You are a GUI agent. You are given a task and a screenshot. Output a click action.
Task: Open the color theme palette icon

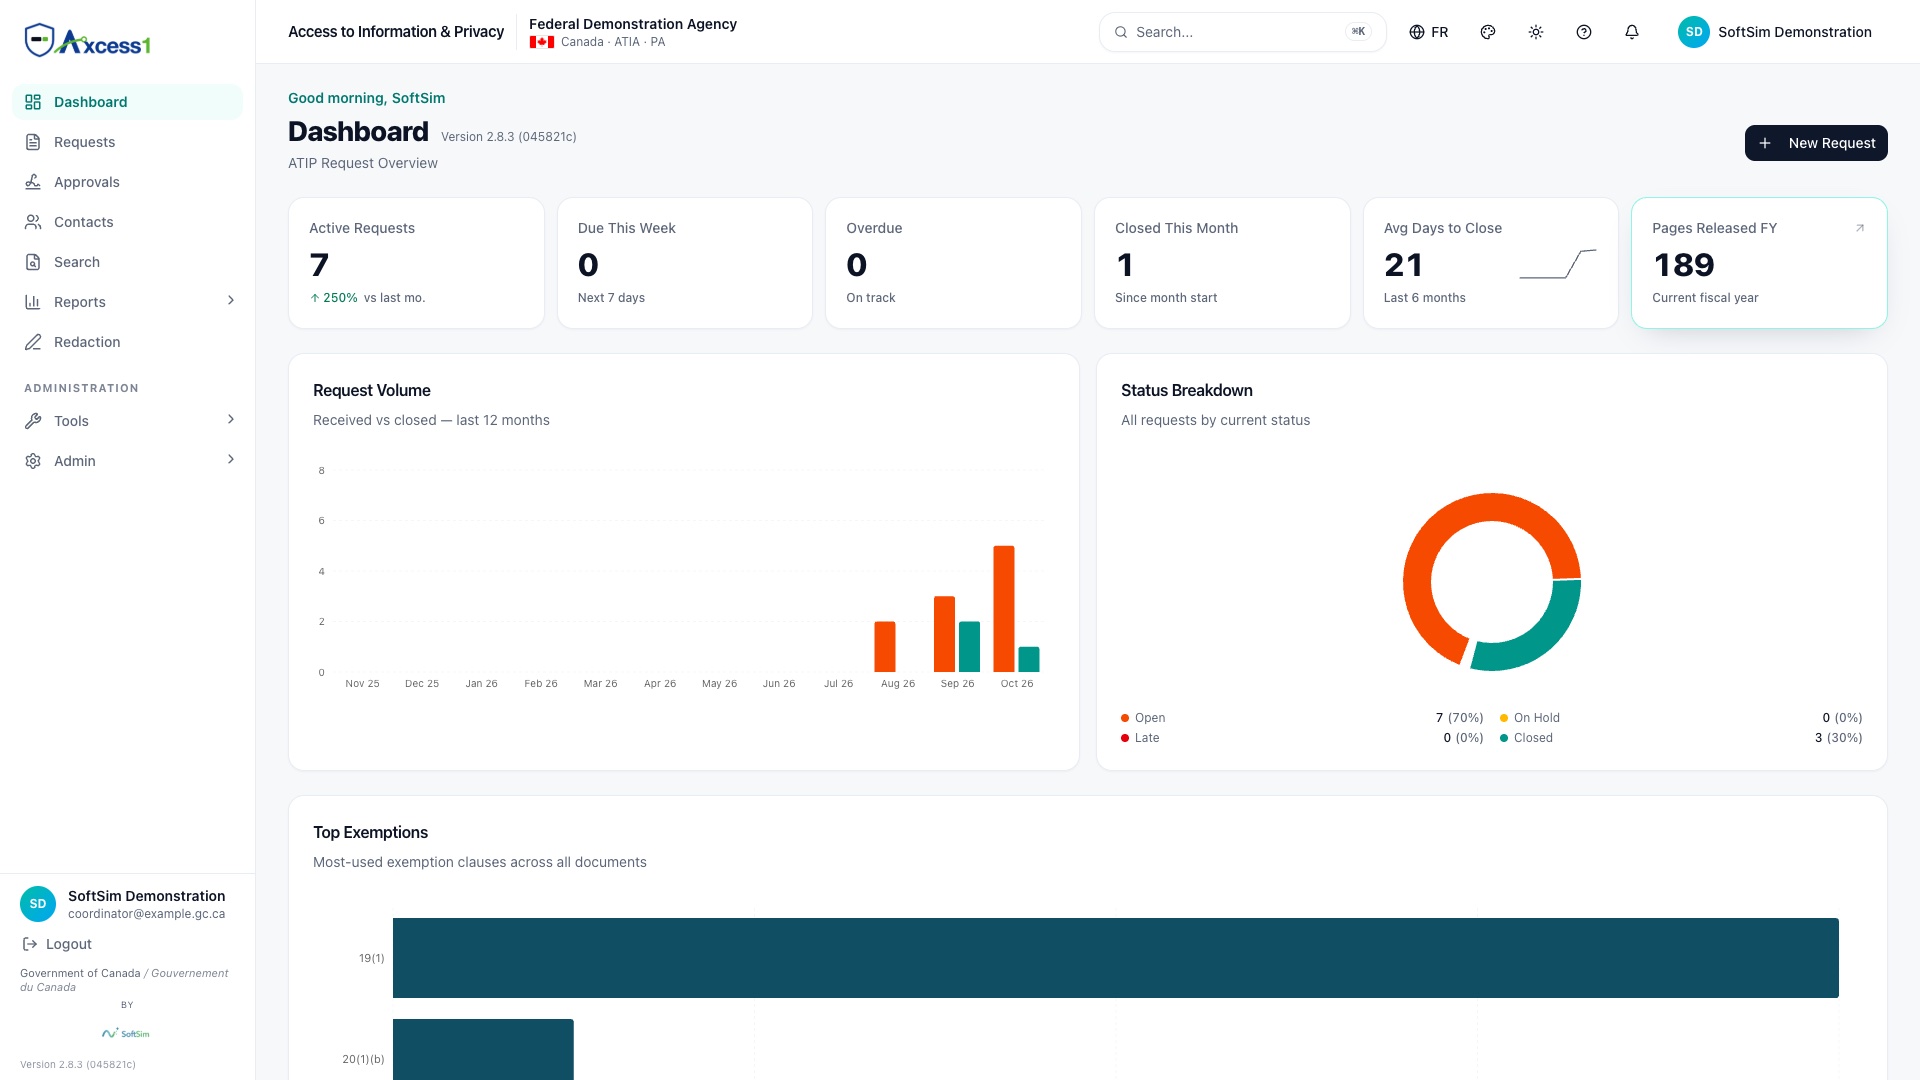click(x=1488, y=32)
